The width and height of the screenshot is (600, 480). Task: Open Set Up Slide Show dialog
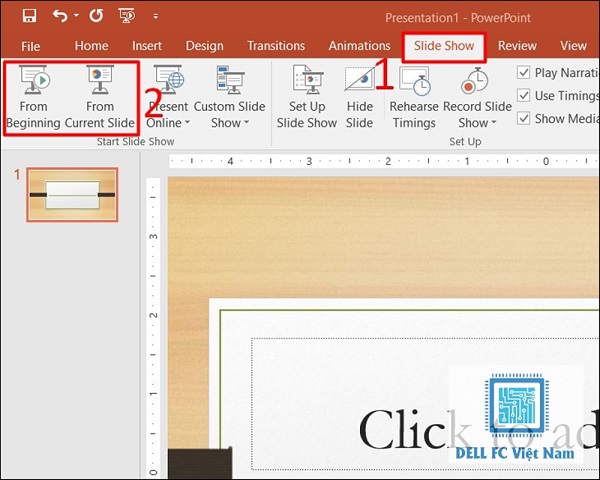click(307, 97)
